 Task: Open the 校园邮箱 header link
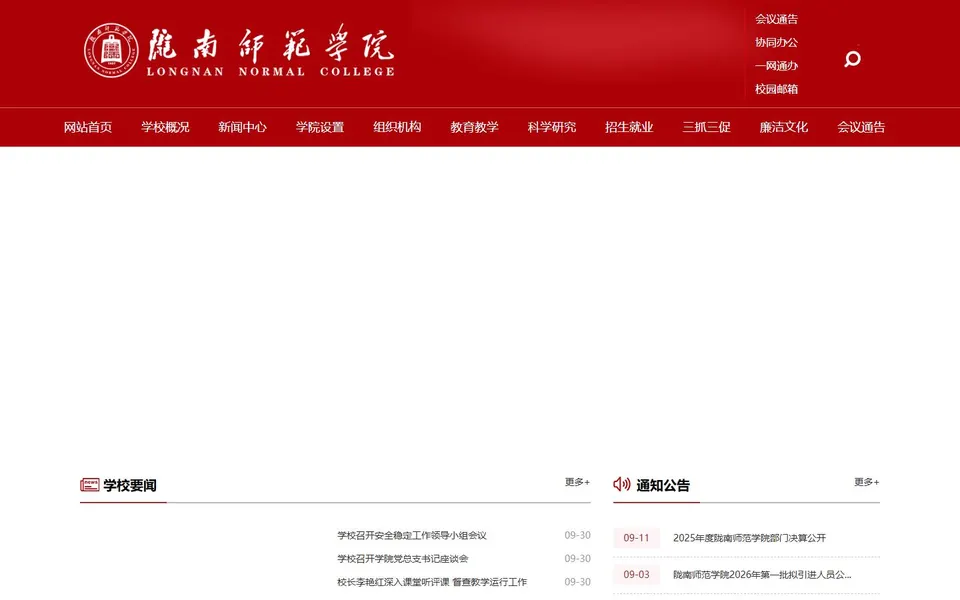(776, 89)
